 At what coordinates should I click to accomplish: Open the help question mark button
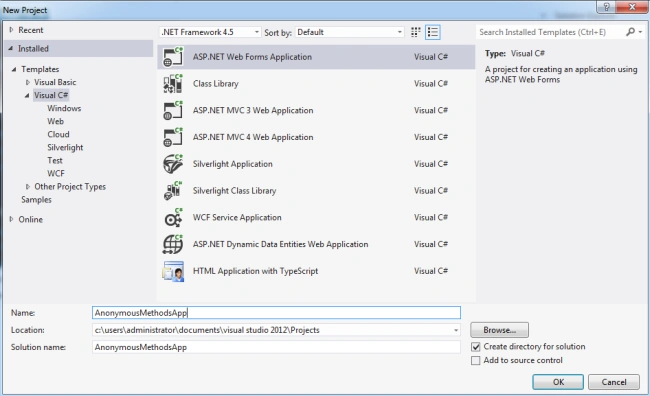coord(606,7)
